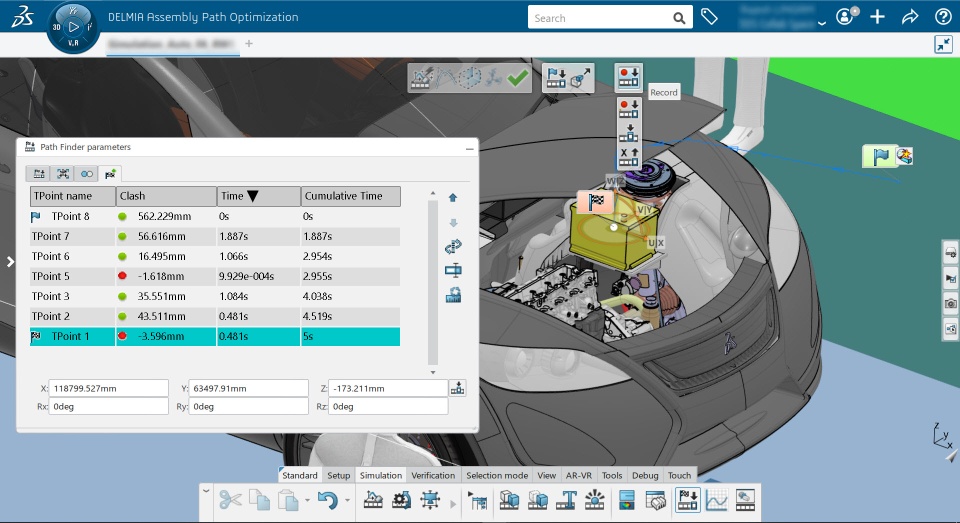Select the link rings tab in Path Finder panel
This screenshot has width=960, height=523.
pyautogui.click(x=86, y=174)
